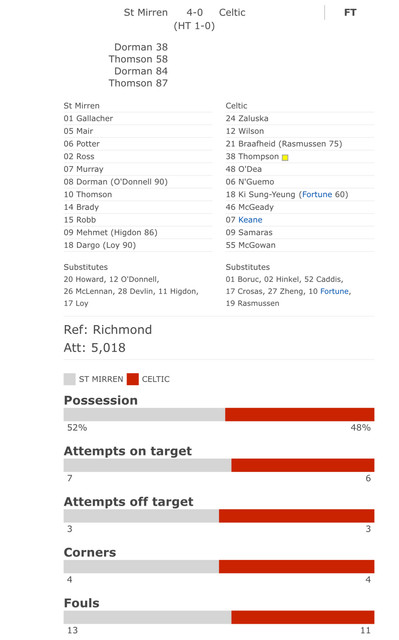This screenshot has height=640, width=399.
Task: Open the Fortune link in Ki Sung-Yeung row
Action: pyautogui.click(x=317, y=194)
